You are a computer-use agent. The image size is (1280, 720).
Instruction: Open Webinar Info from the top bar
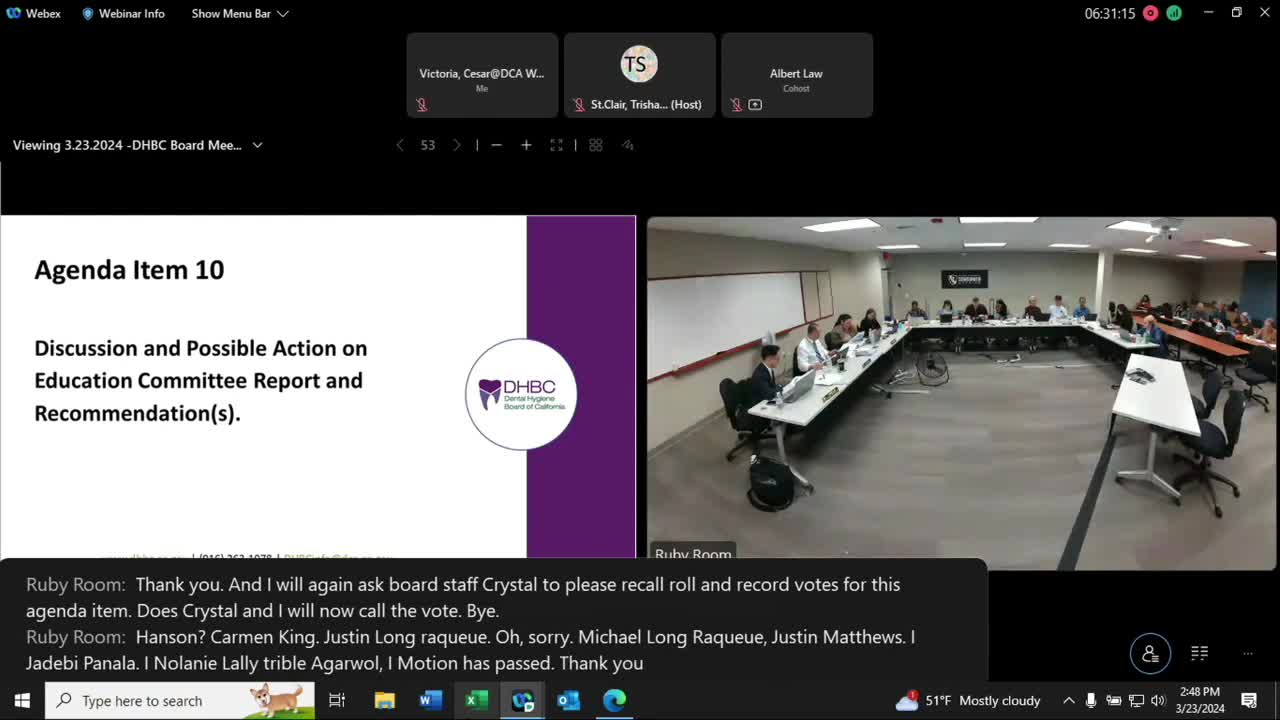123,13
